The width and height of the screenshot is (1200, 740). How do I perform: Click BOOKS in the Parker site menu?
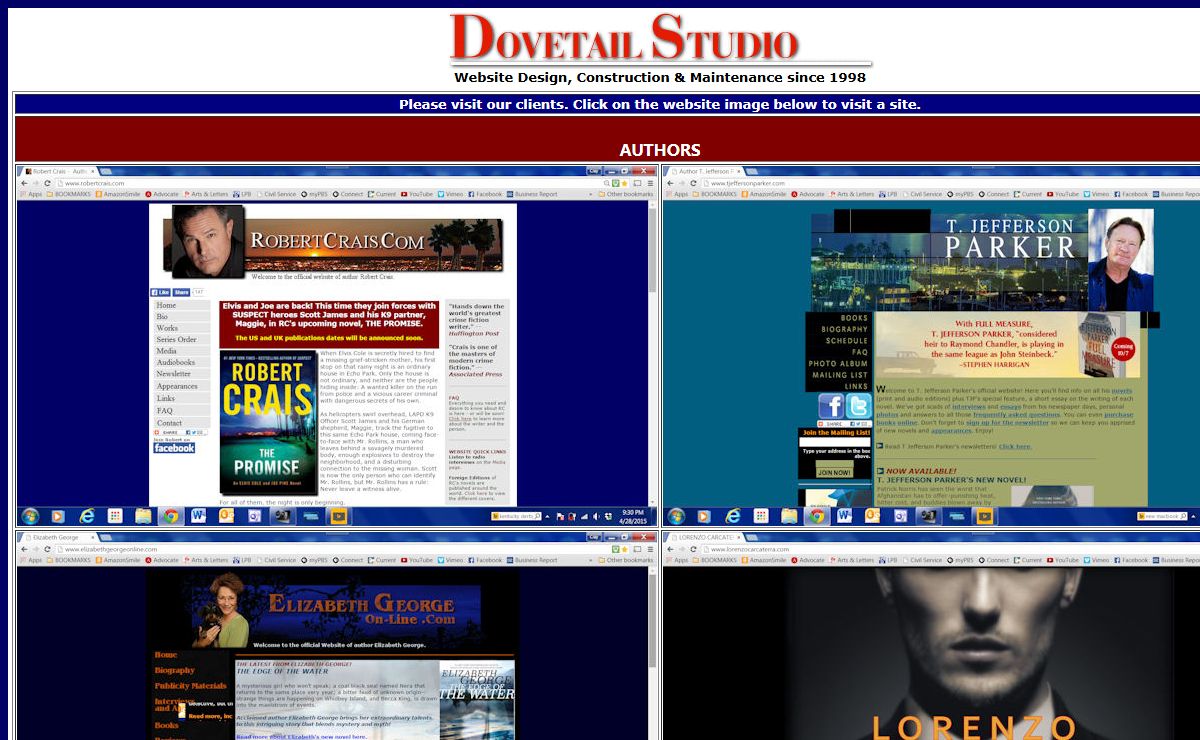[854, 318]
